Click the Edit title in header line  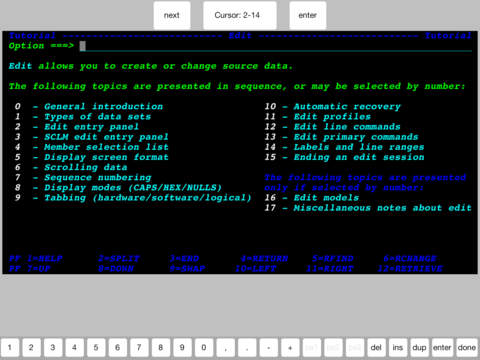coord(240,36)
